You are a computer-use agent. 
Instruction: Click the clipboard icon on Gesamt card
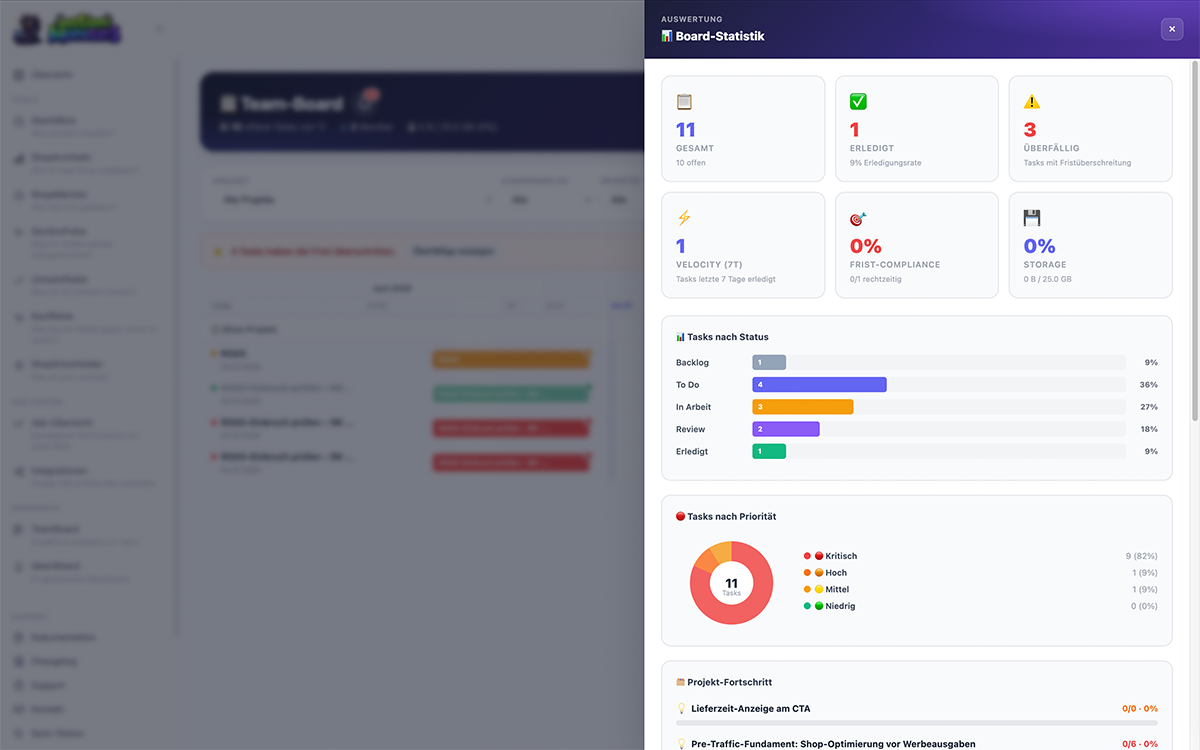tap(684, 102)
